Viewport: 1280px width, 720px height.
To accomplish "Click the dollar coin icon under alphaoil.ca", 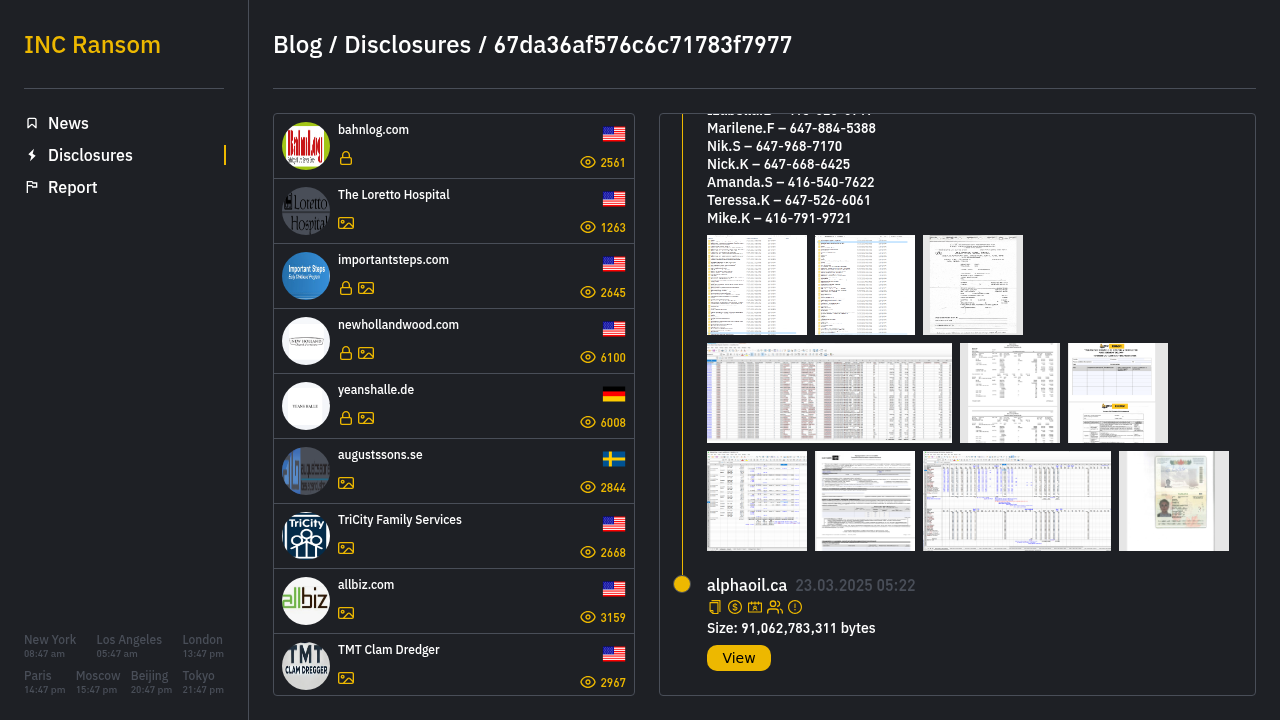I will pos(735,607).
